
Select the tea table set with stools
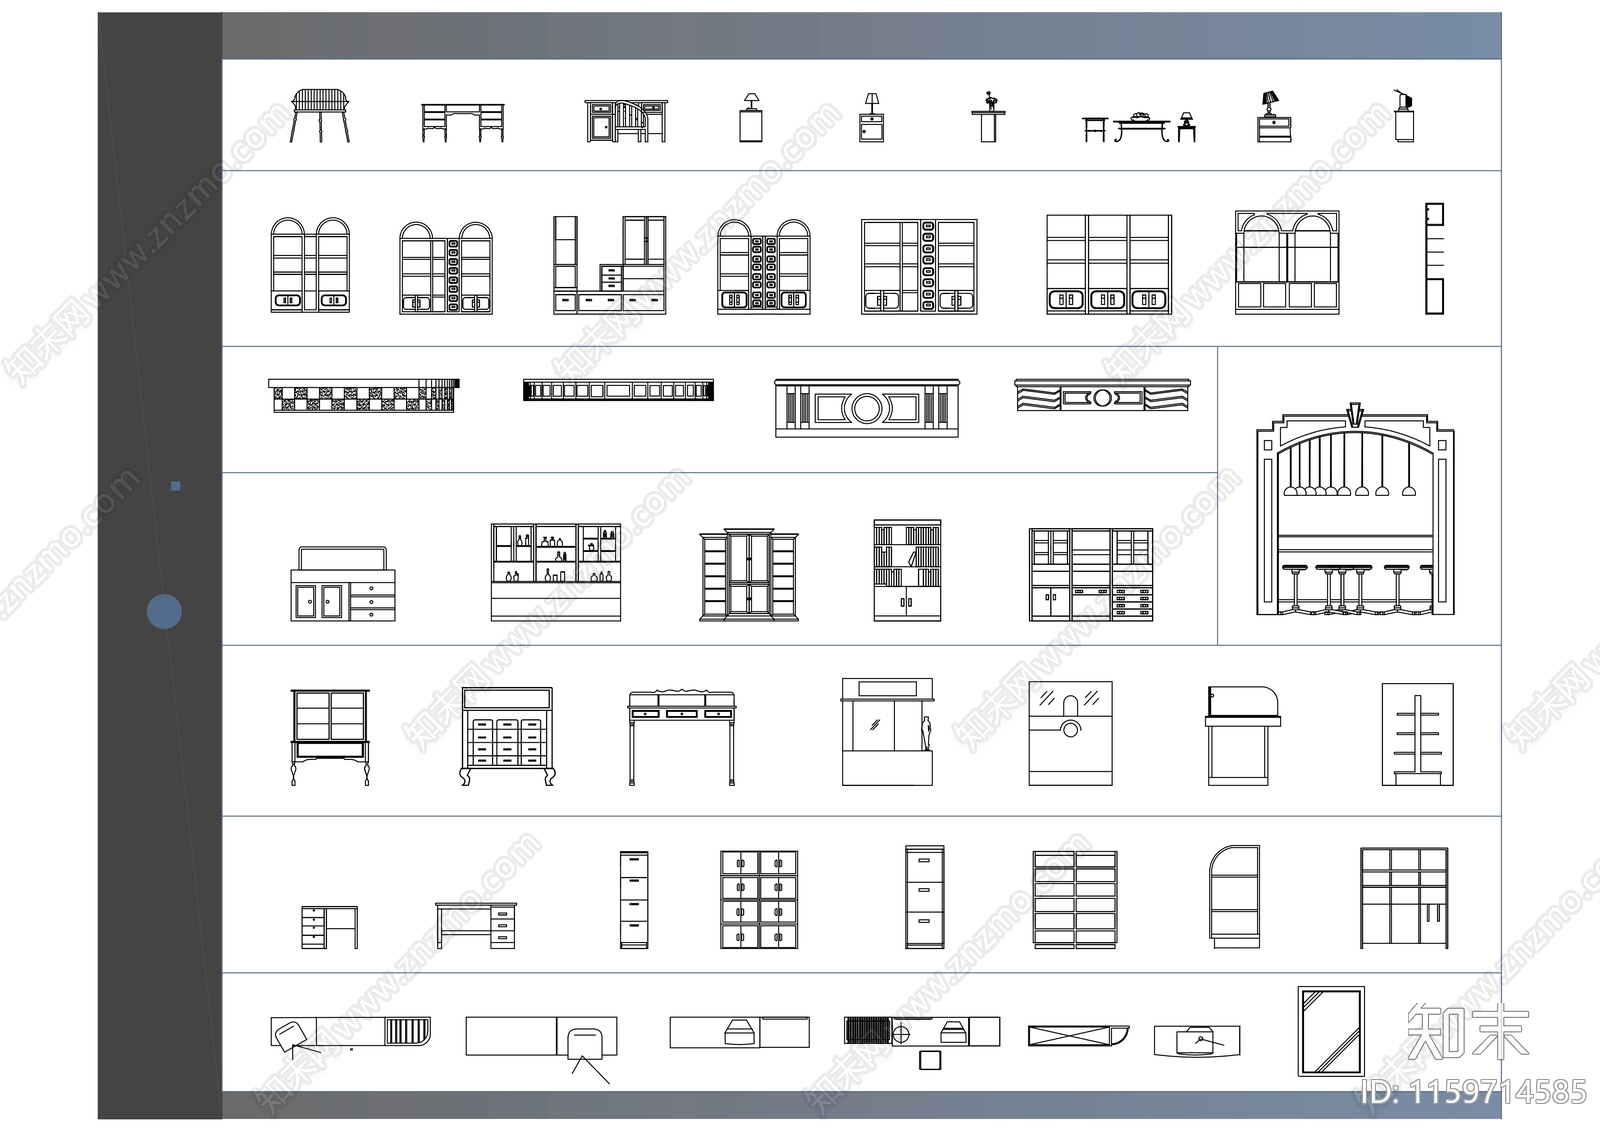(x=1140, y=127)
